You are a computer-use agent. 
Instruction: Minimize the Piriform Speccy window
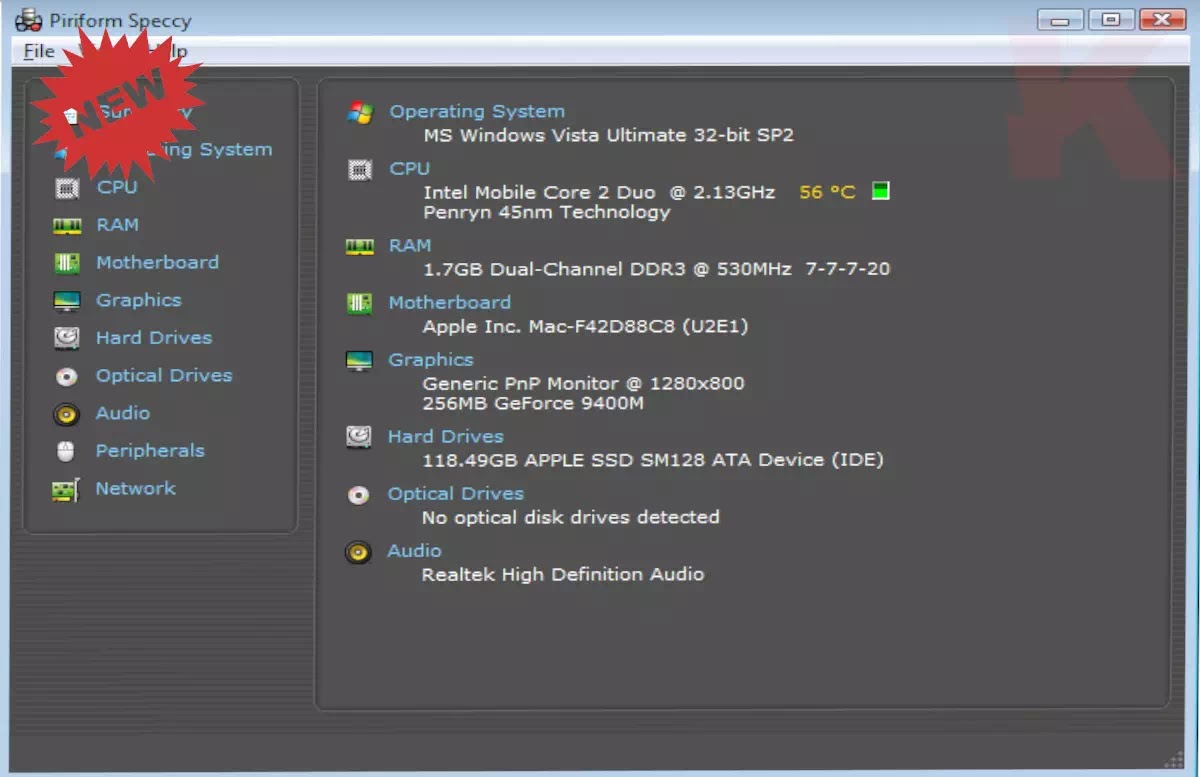(1061, 19)
